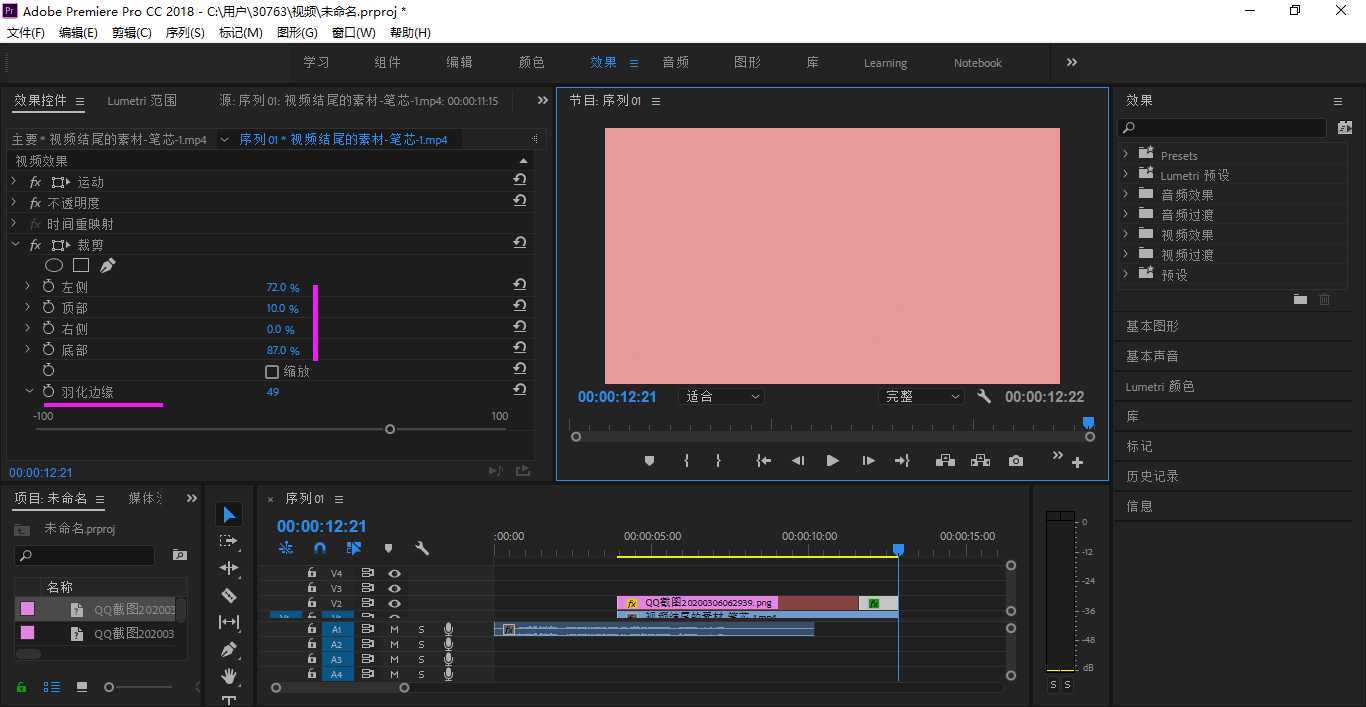
Task: Expand the 视频效果 folder
Action: tap(1126, 234)
